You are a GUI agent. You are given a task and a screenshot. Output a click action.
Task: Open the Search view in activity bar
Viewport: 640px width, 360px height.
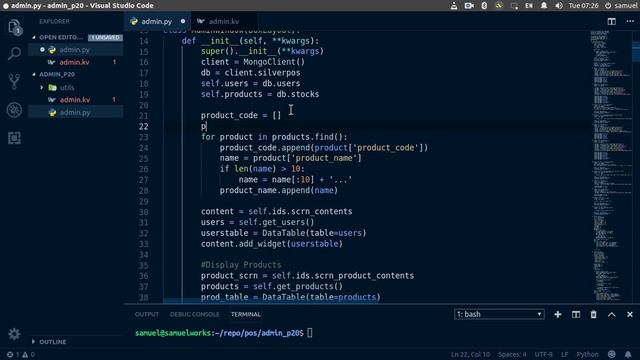pyautogui.click(x=14, y=53)
